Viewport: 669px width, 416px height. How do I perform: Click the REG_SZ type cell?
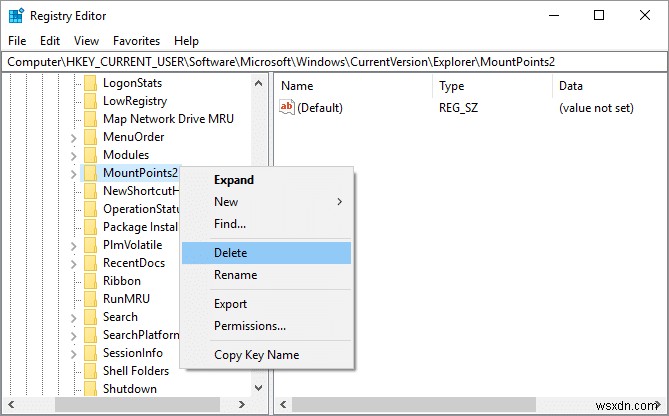tap(458, 108)
